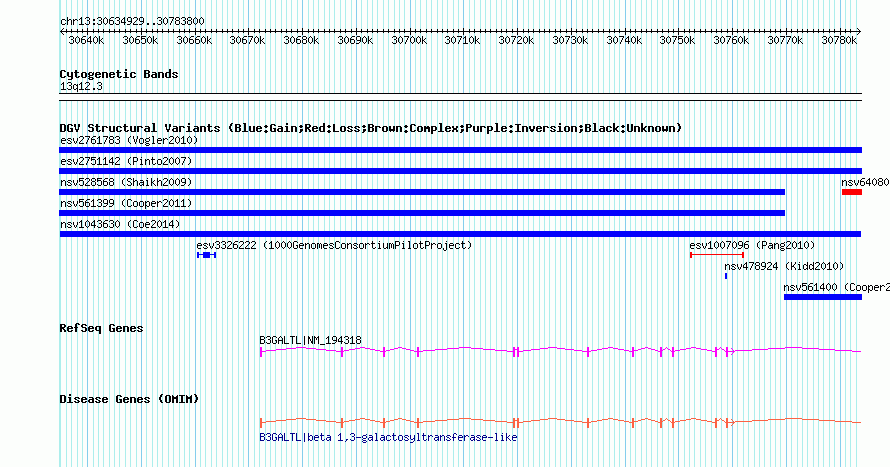Image resolution: width=890 pixels, height=467 pixels.
Task: Open the B3GALTL|NM_194318 label
Action: coord(310,340)
